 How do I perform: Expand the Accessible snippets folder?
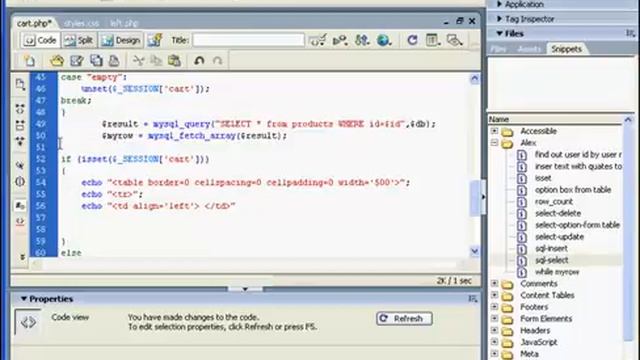494,131
